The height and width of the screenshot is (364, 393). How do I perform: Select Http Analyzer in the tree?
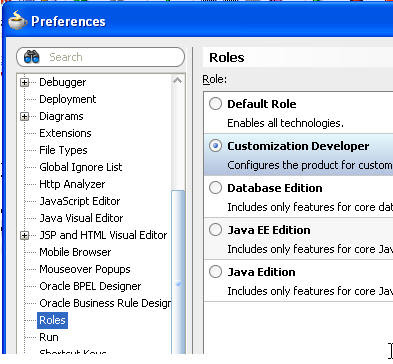click(72, 184)
